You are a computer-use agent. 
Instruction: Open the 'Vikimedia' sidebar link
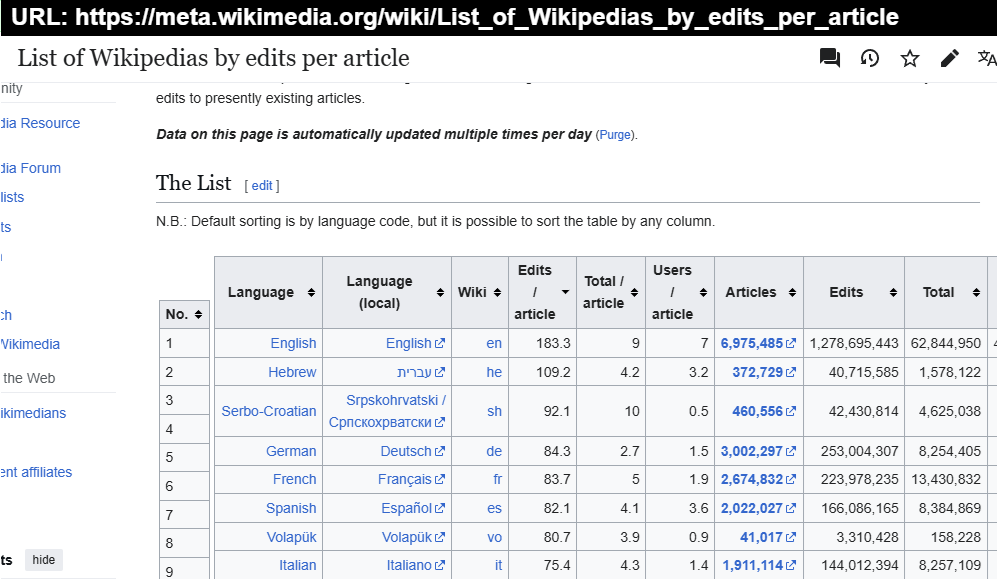pyautogui.click(x=30, y=344)
